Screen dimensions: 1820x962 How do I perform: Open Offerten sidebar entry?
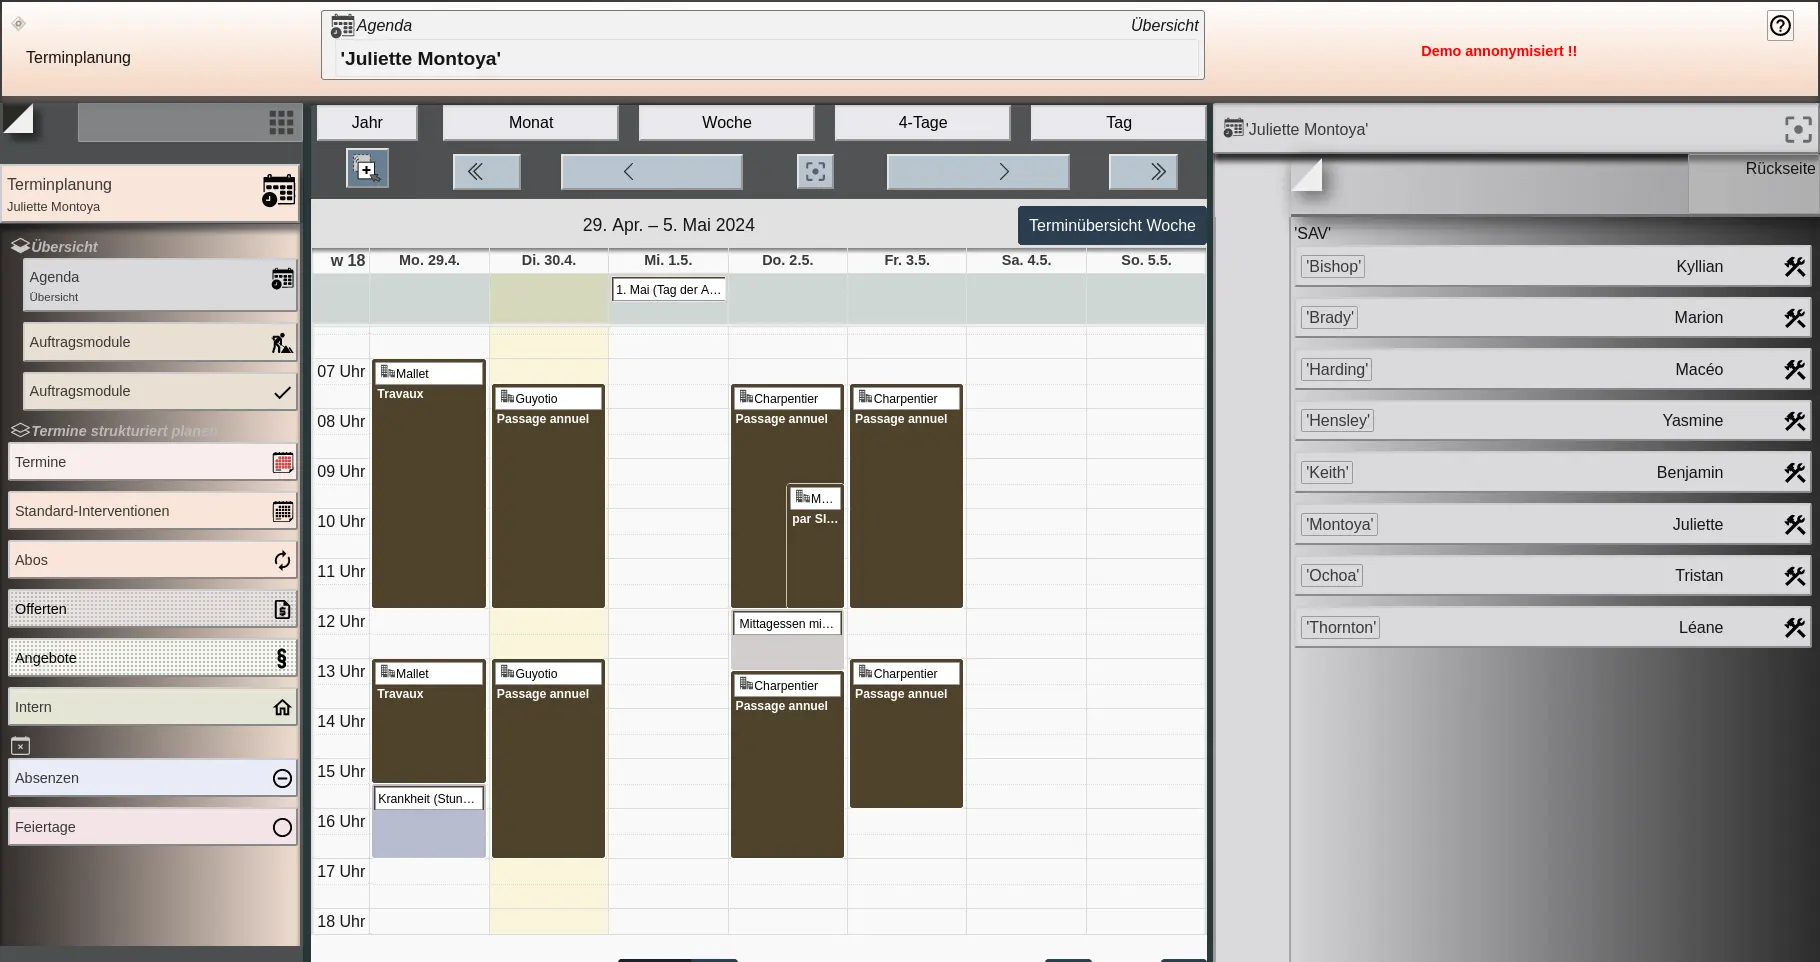153,609
